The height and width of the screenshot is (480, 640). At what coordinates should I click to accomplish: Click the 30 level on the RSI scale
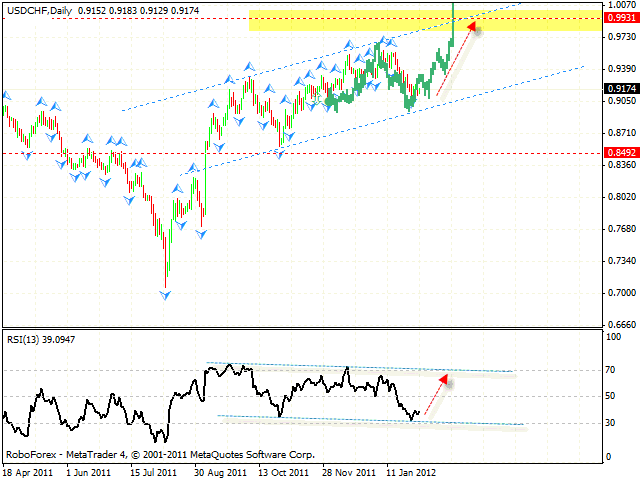coord(612,422)
